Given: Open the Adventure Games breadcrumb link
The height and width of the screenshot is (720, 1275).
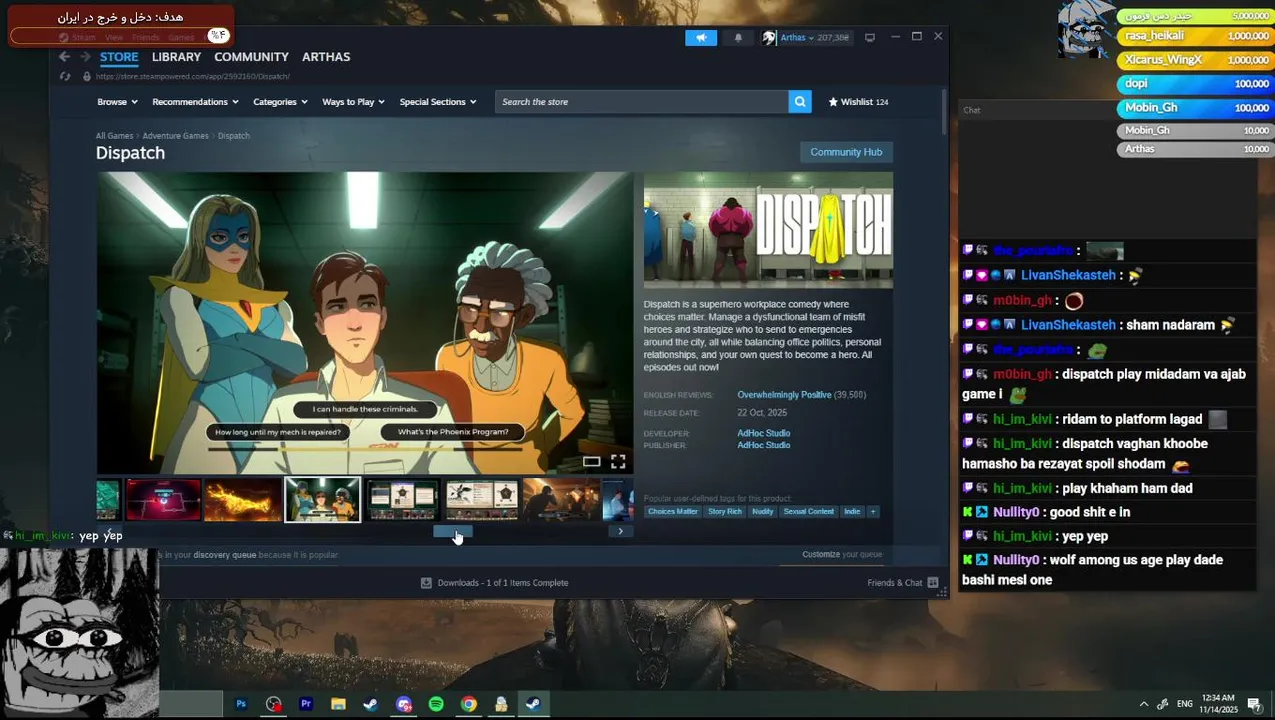Looking at the screenshot, I should tap(175, 136).
